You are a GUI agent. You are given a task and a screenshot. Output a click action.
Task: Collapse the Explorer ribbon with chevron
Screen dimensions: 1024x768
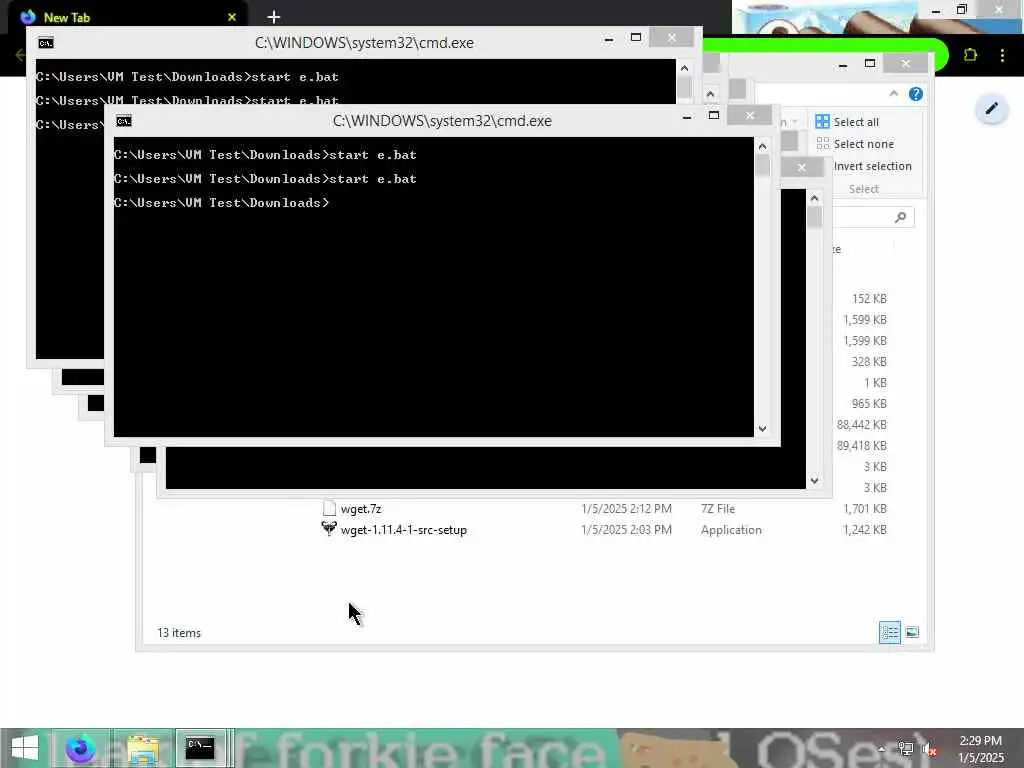[893, 94]
